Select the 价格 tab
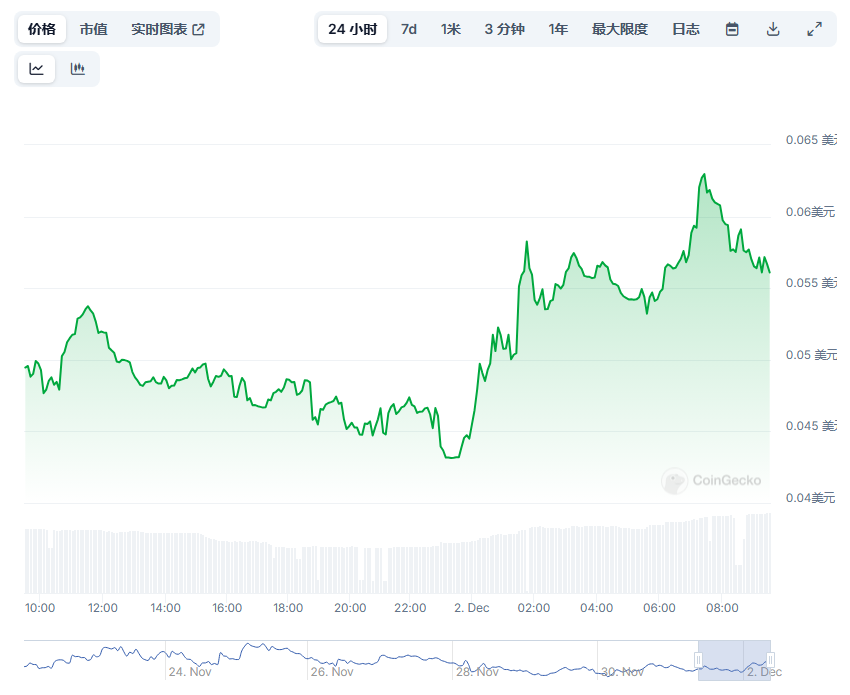850x695 pixels. click(x=42, y=29)
